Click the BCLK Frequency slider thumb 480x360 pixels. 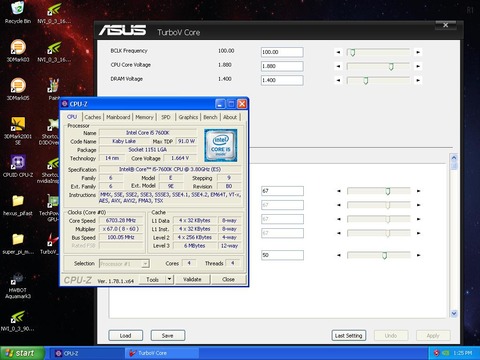click(353, 52)
